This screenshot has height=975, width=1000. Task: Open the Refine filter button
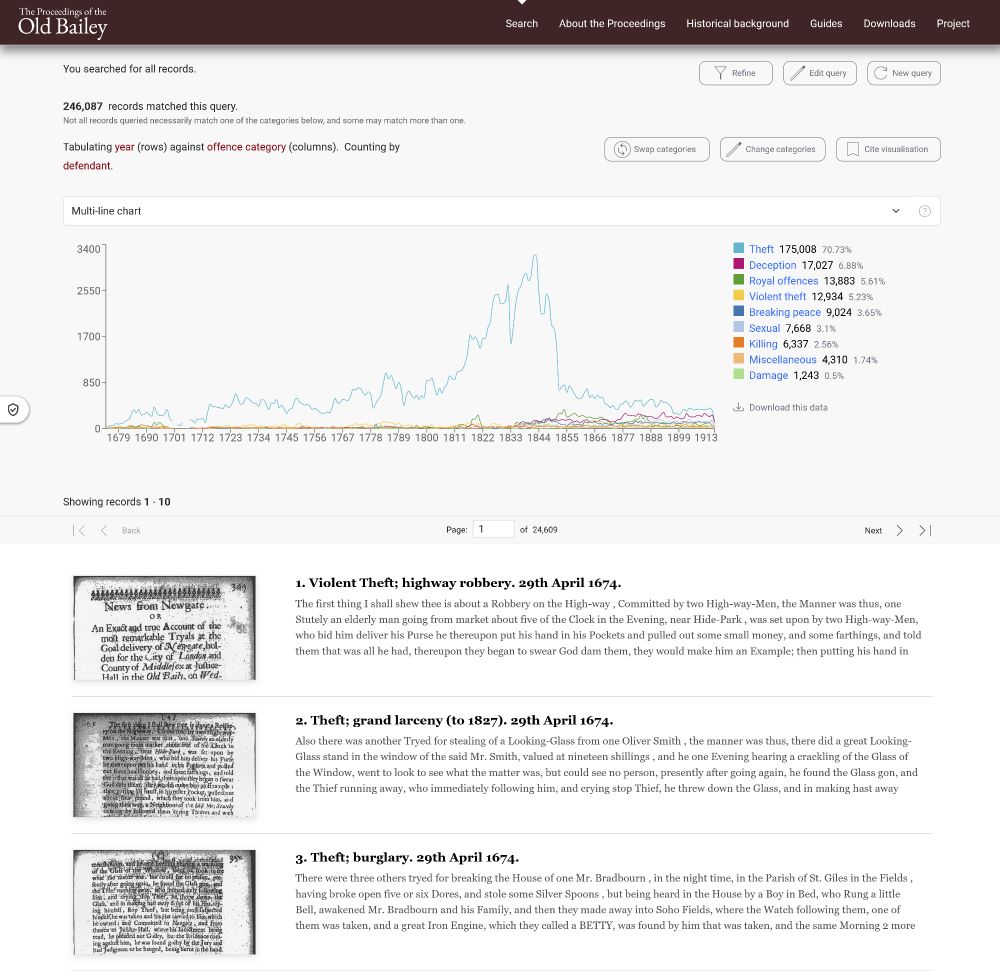(x=735, y=73)
